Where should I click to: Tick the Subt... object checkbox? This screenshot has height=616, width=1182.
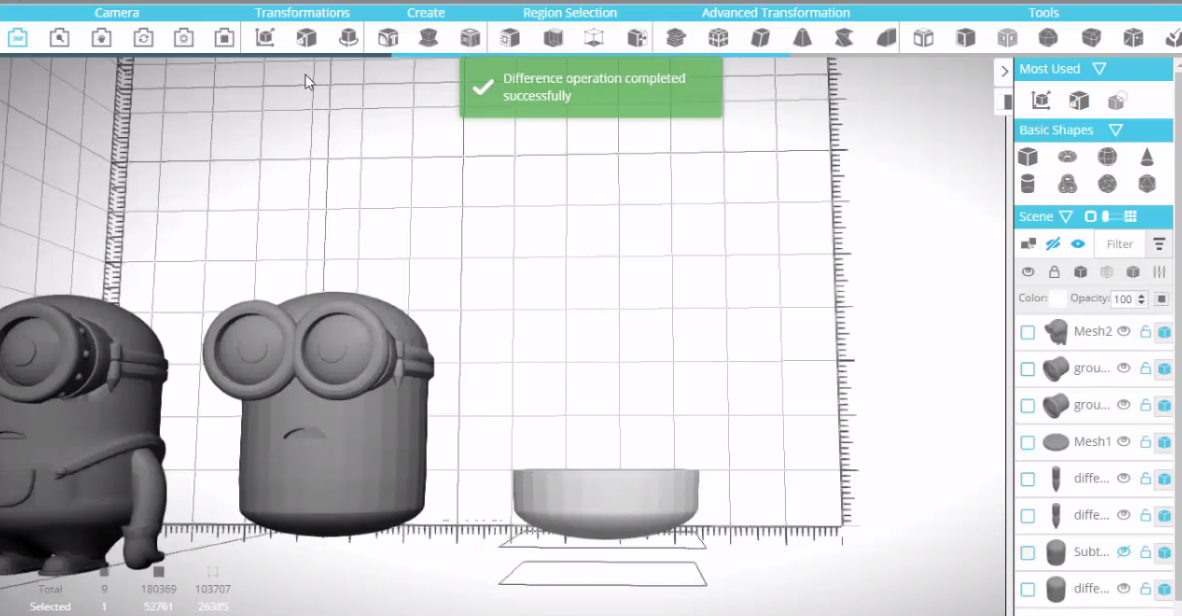coord(1027,553)
